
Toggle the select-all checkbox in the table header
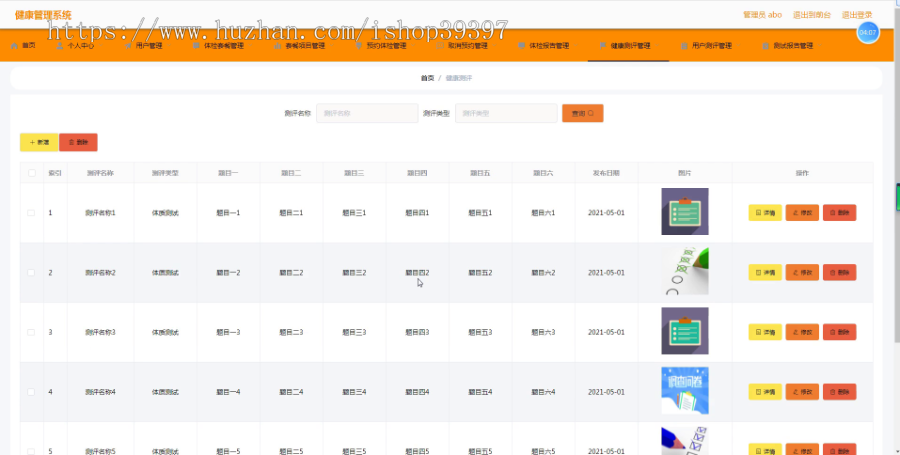coord(32,173)
